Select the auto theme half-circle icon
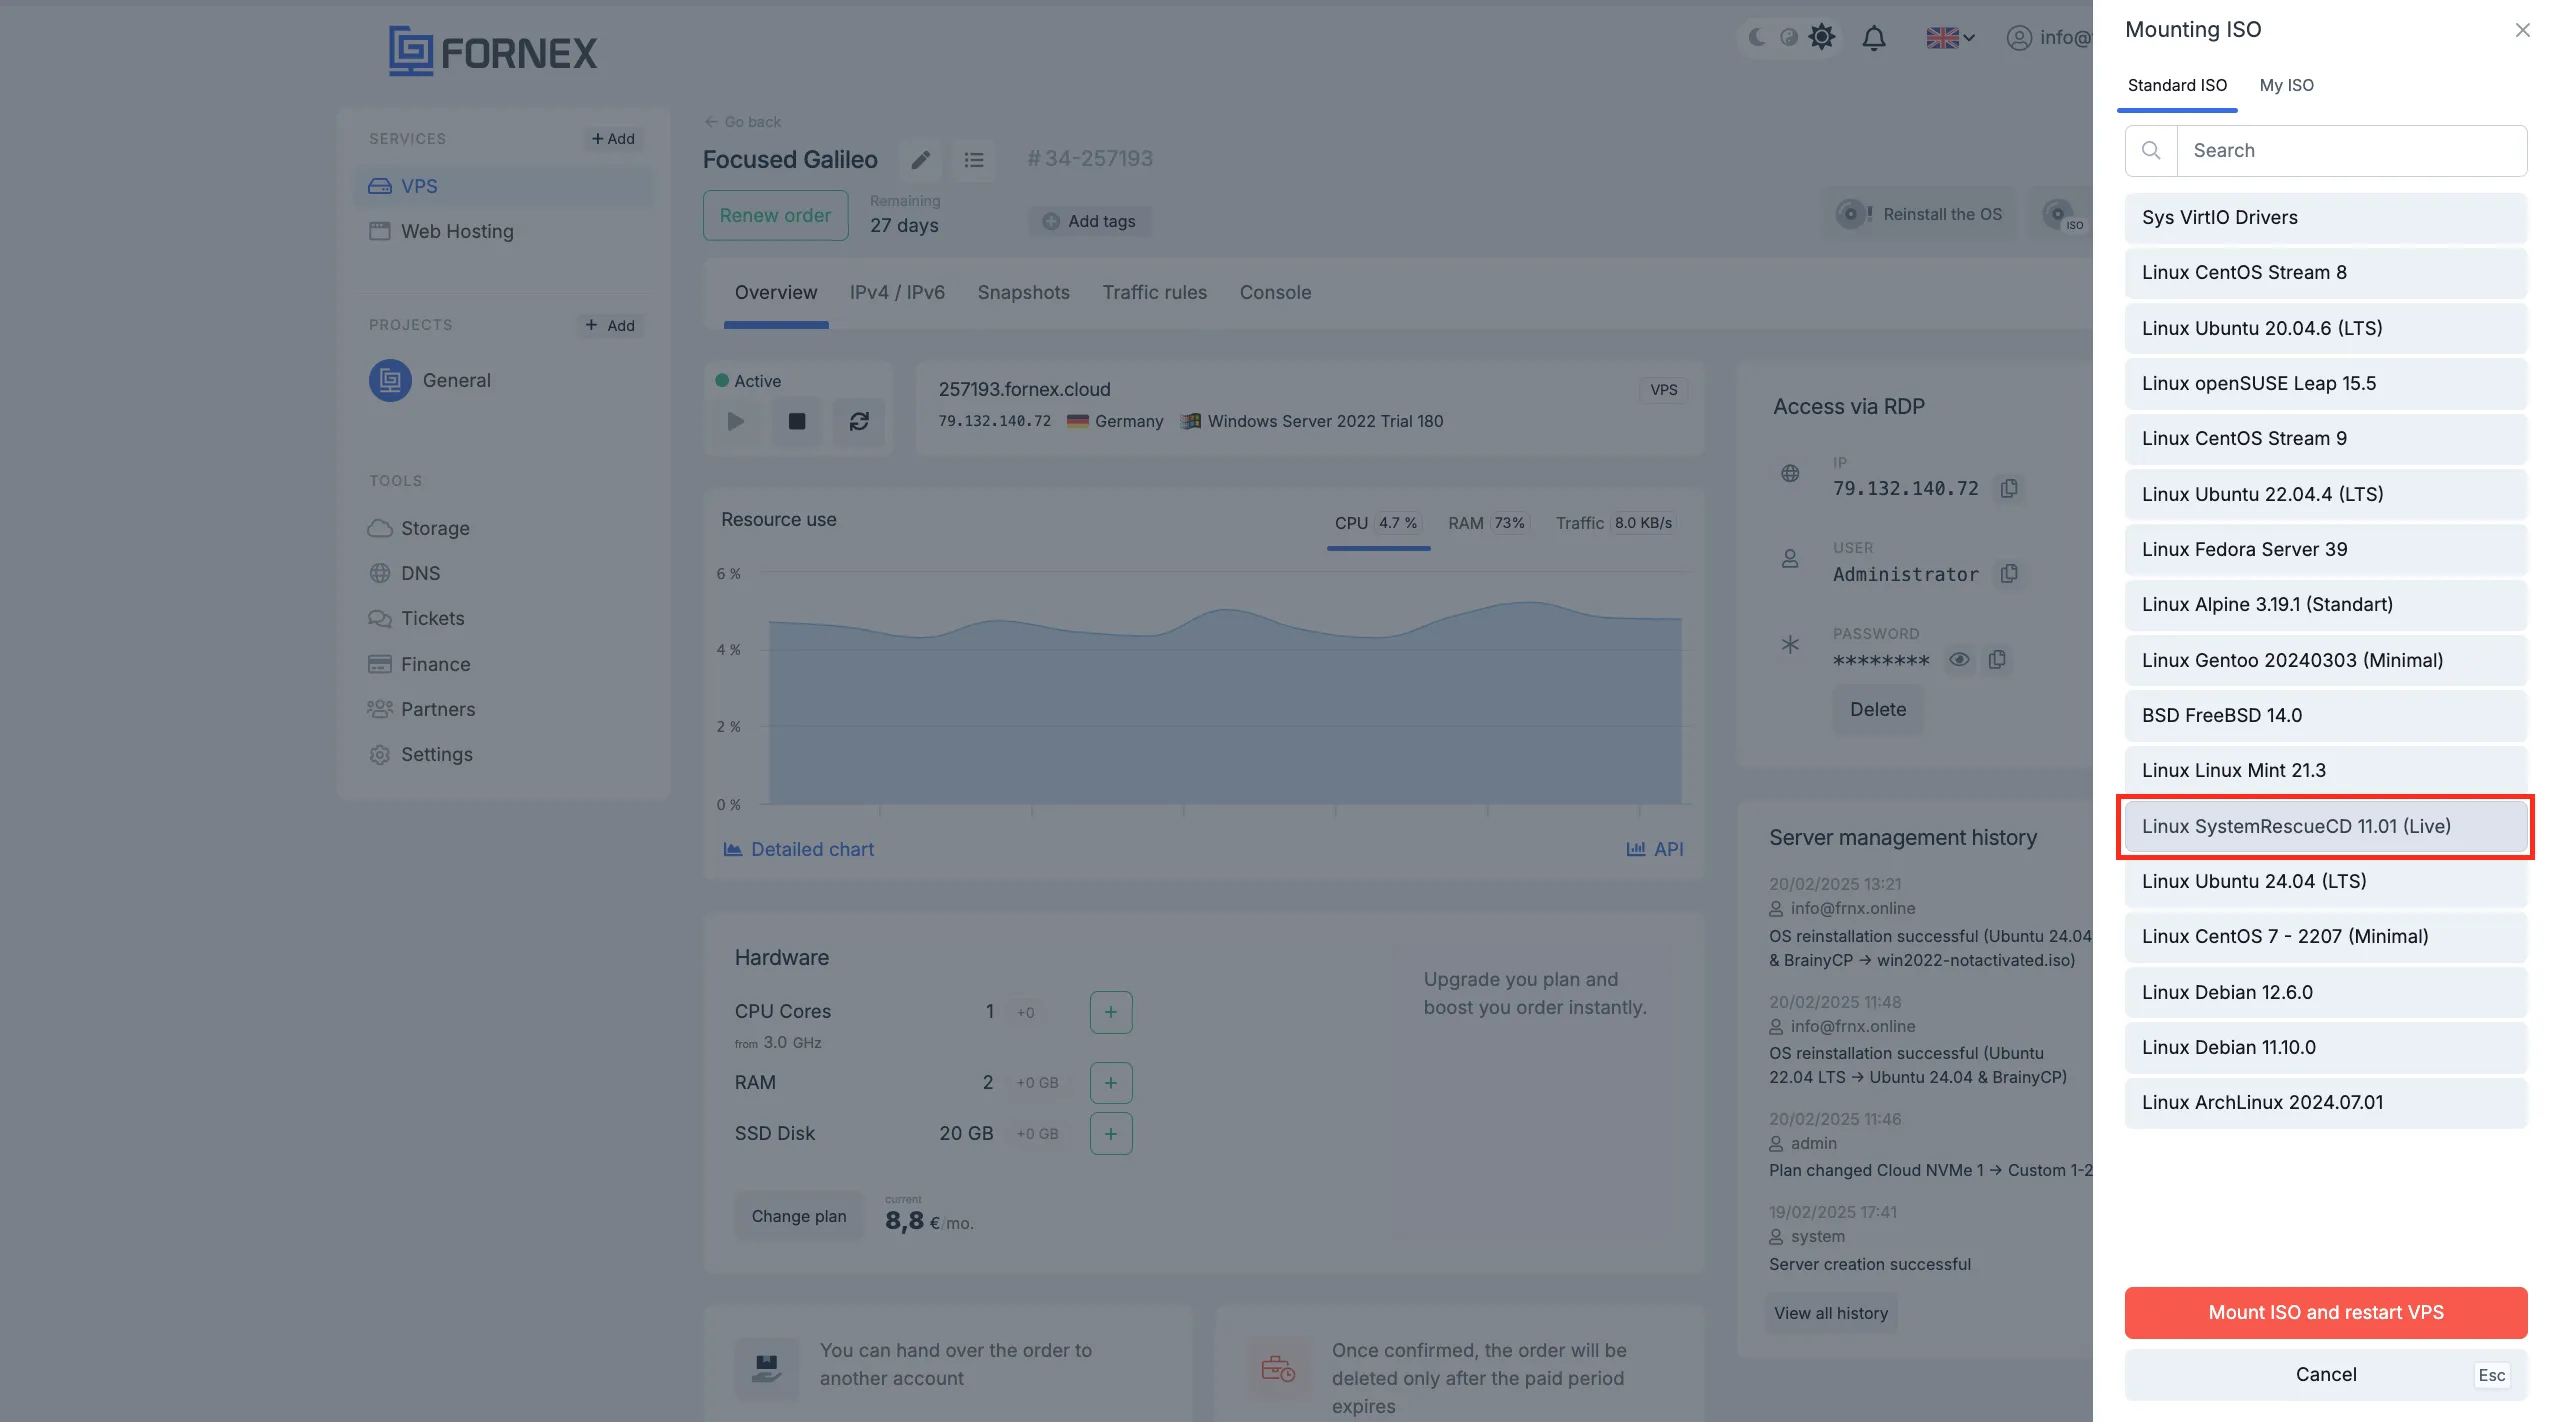The image size is (2560, 1422). [x=1789, y=37]
